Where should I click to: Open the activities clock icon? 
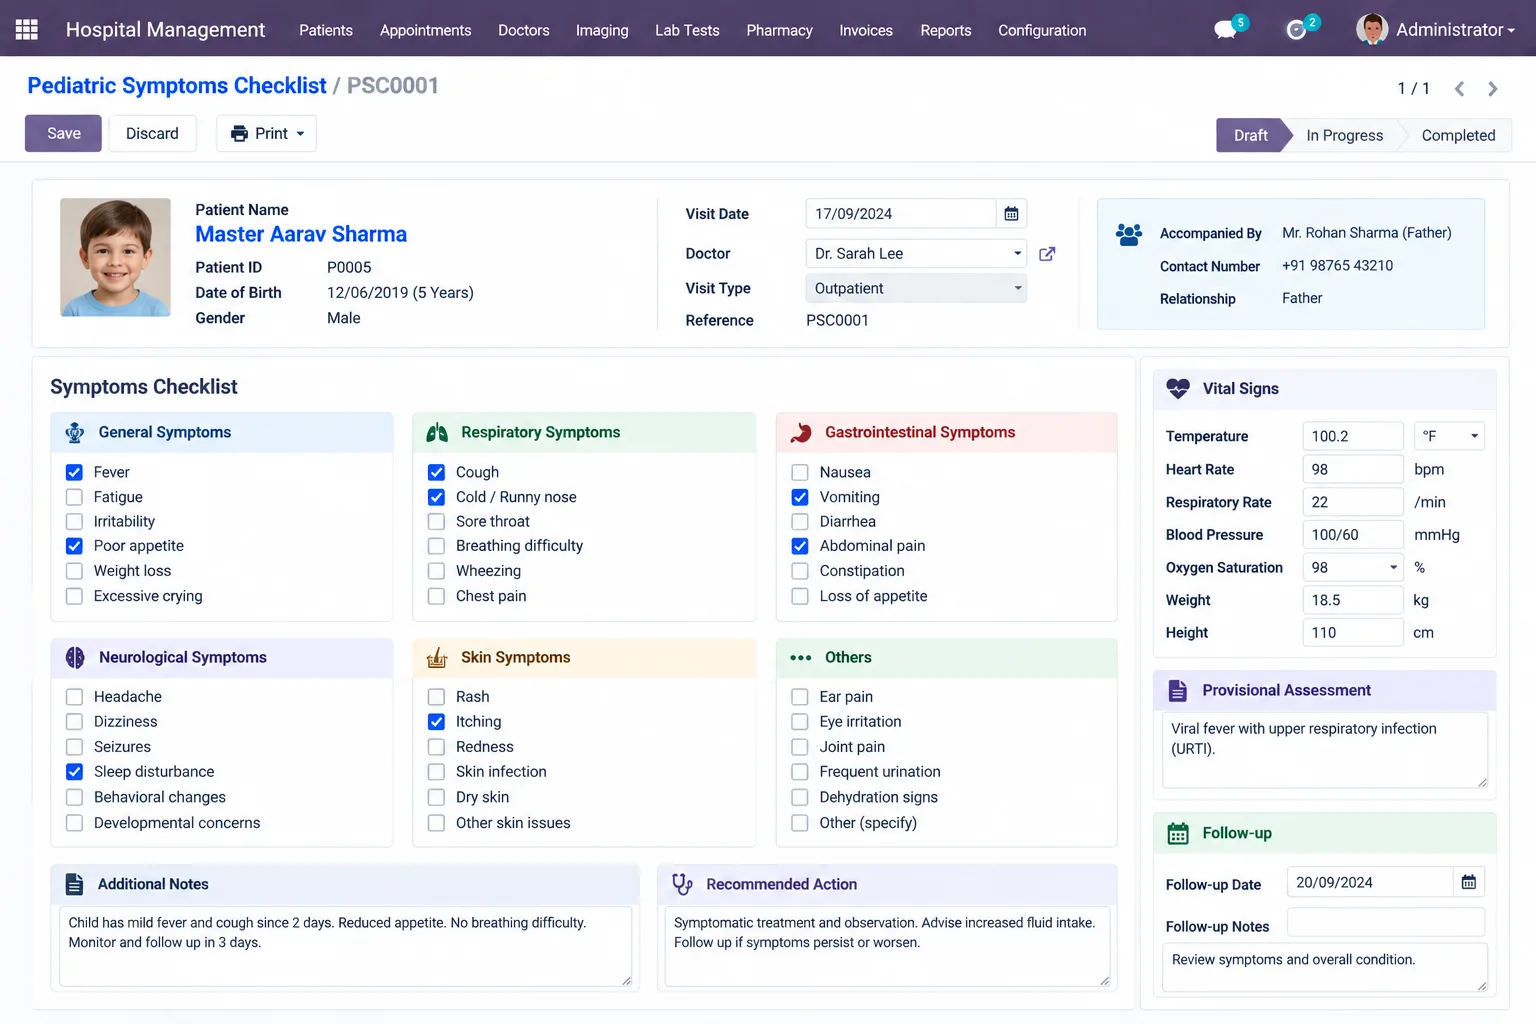coord(1296,29)
